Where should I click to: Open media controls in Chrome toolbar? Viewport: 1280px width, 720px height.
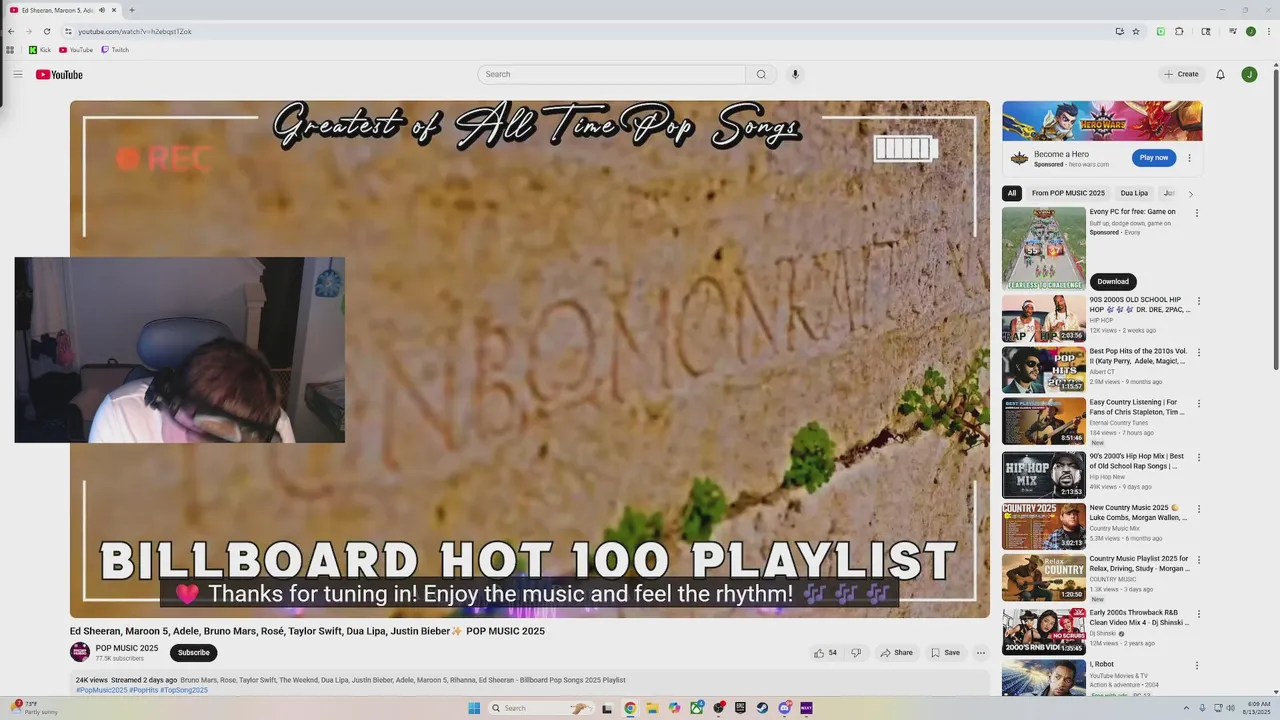[1233, 31]
